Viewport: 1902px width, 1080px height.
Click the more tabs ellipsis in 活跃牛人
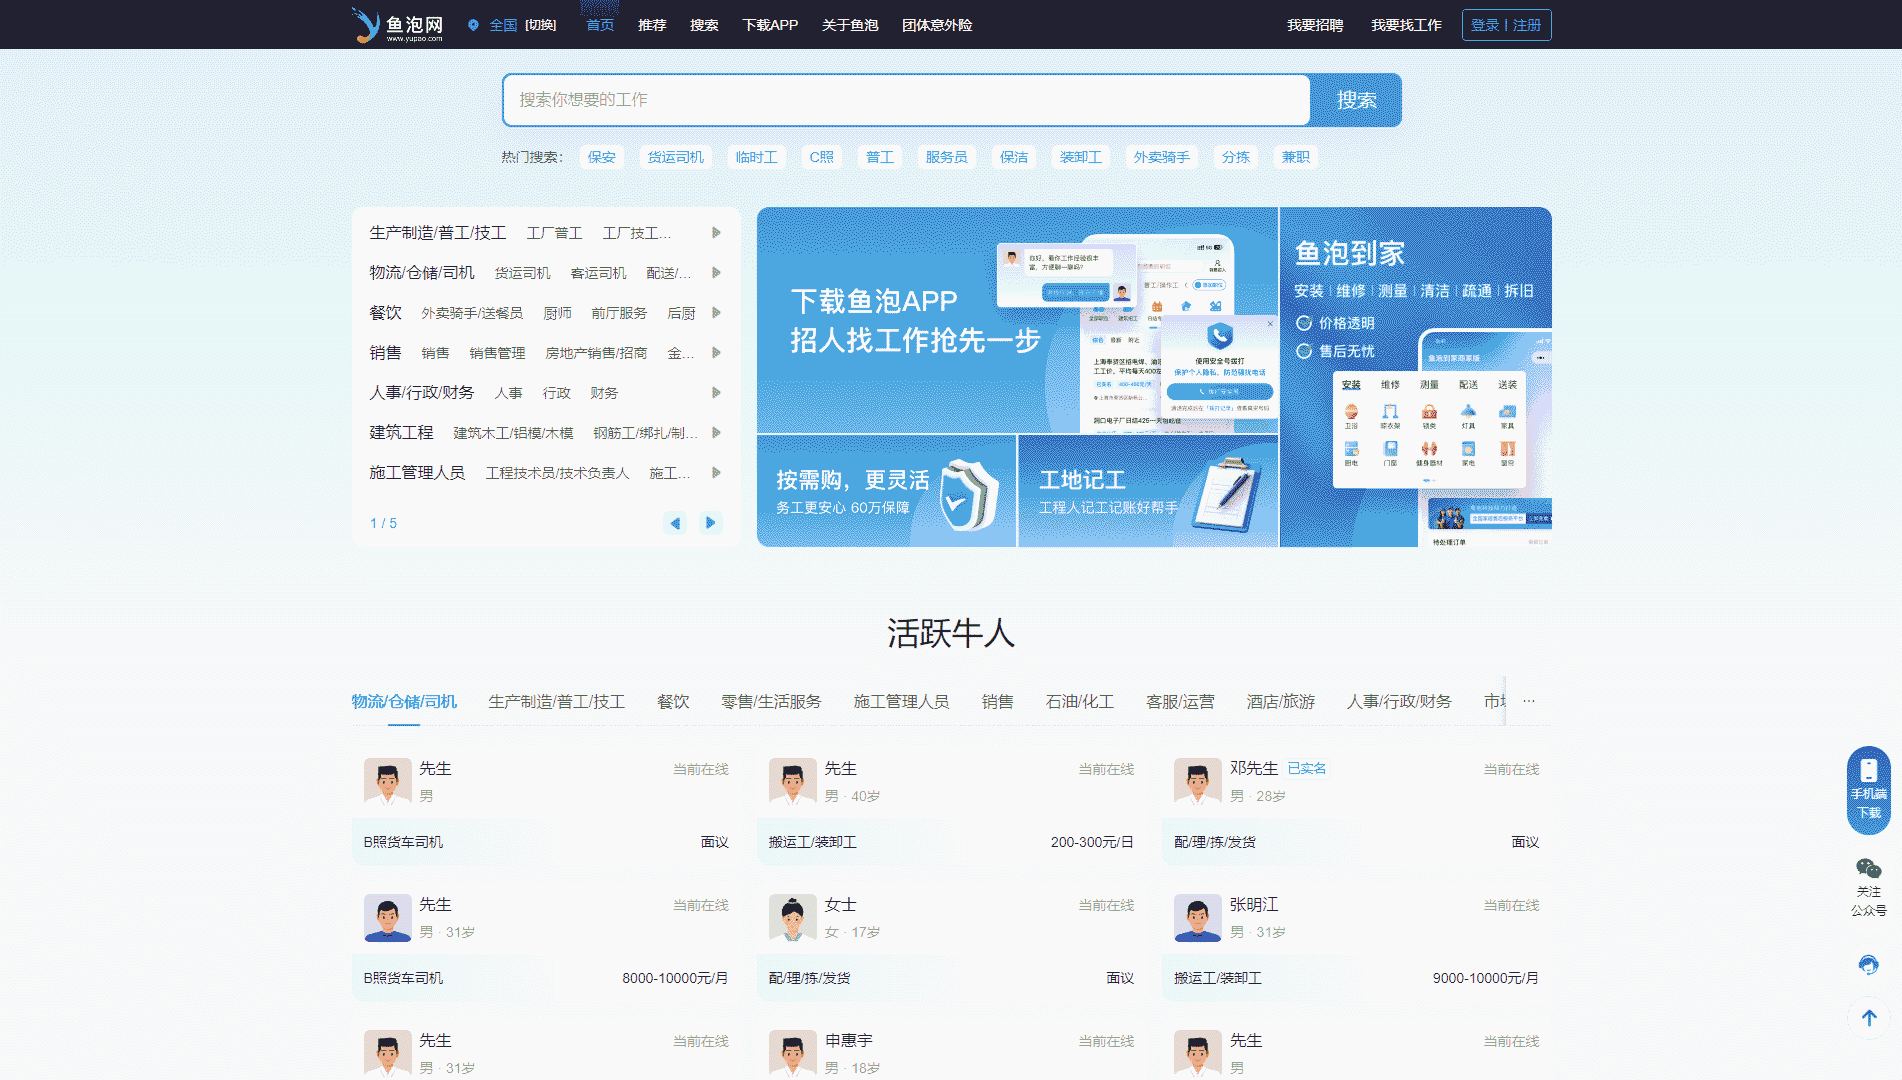(x=1528, y=701)
